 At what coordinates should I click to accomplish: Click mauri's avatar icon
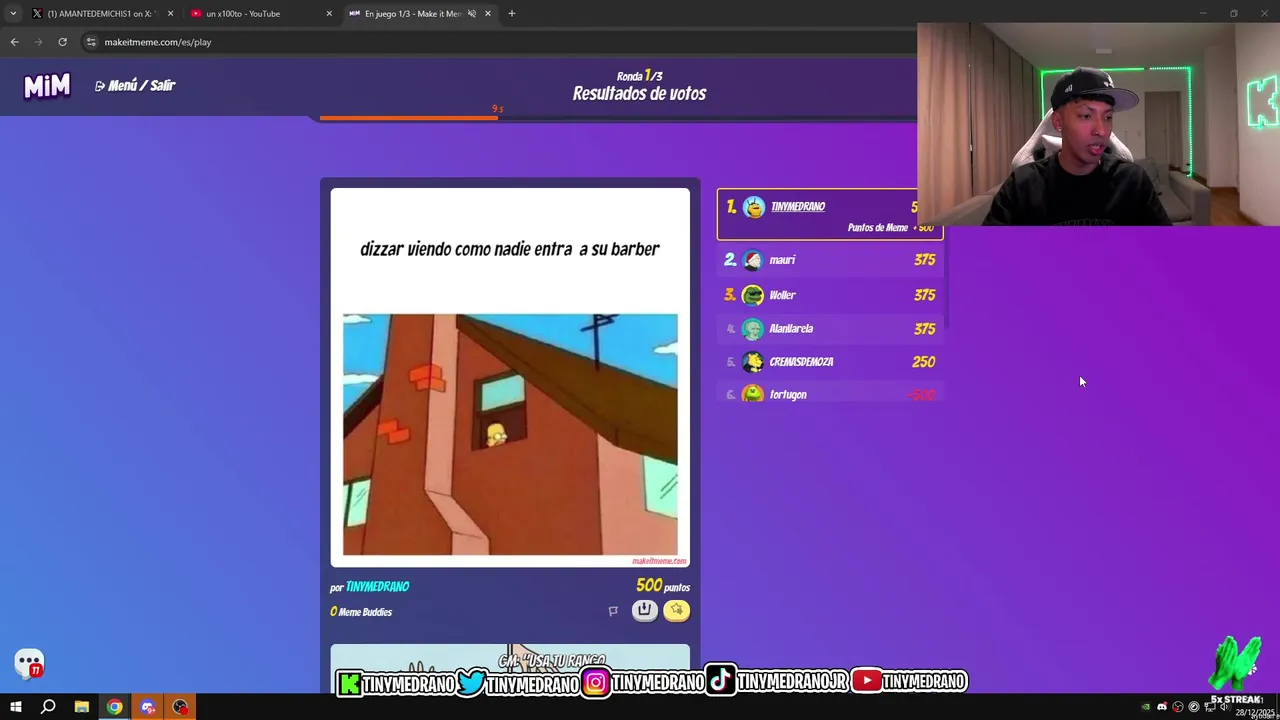[x=753, y=260]
